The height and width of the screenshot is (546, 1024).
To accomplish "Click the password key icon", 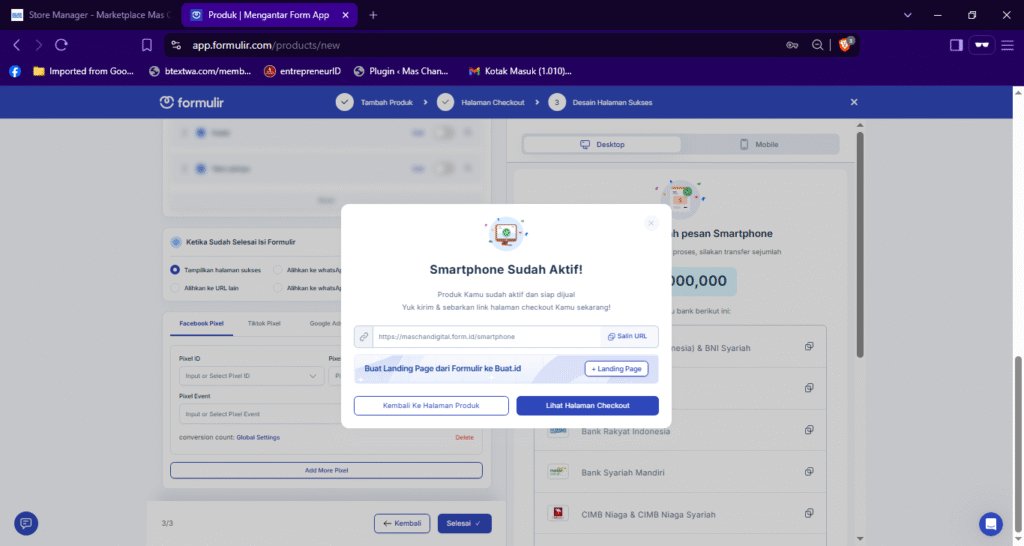I will click(792, 45).
